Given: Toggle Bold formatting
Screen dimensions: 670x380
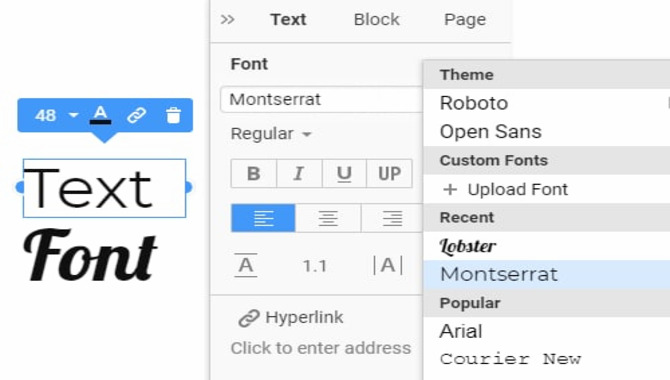Looking at the screenshot, I should (254, 174).
